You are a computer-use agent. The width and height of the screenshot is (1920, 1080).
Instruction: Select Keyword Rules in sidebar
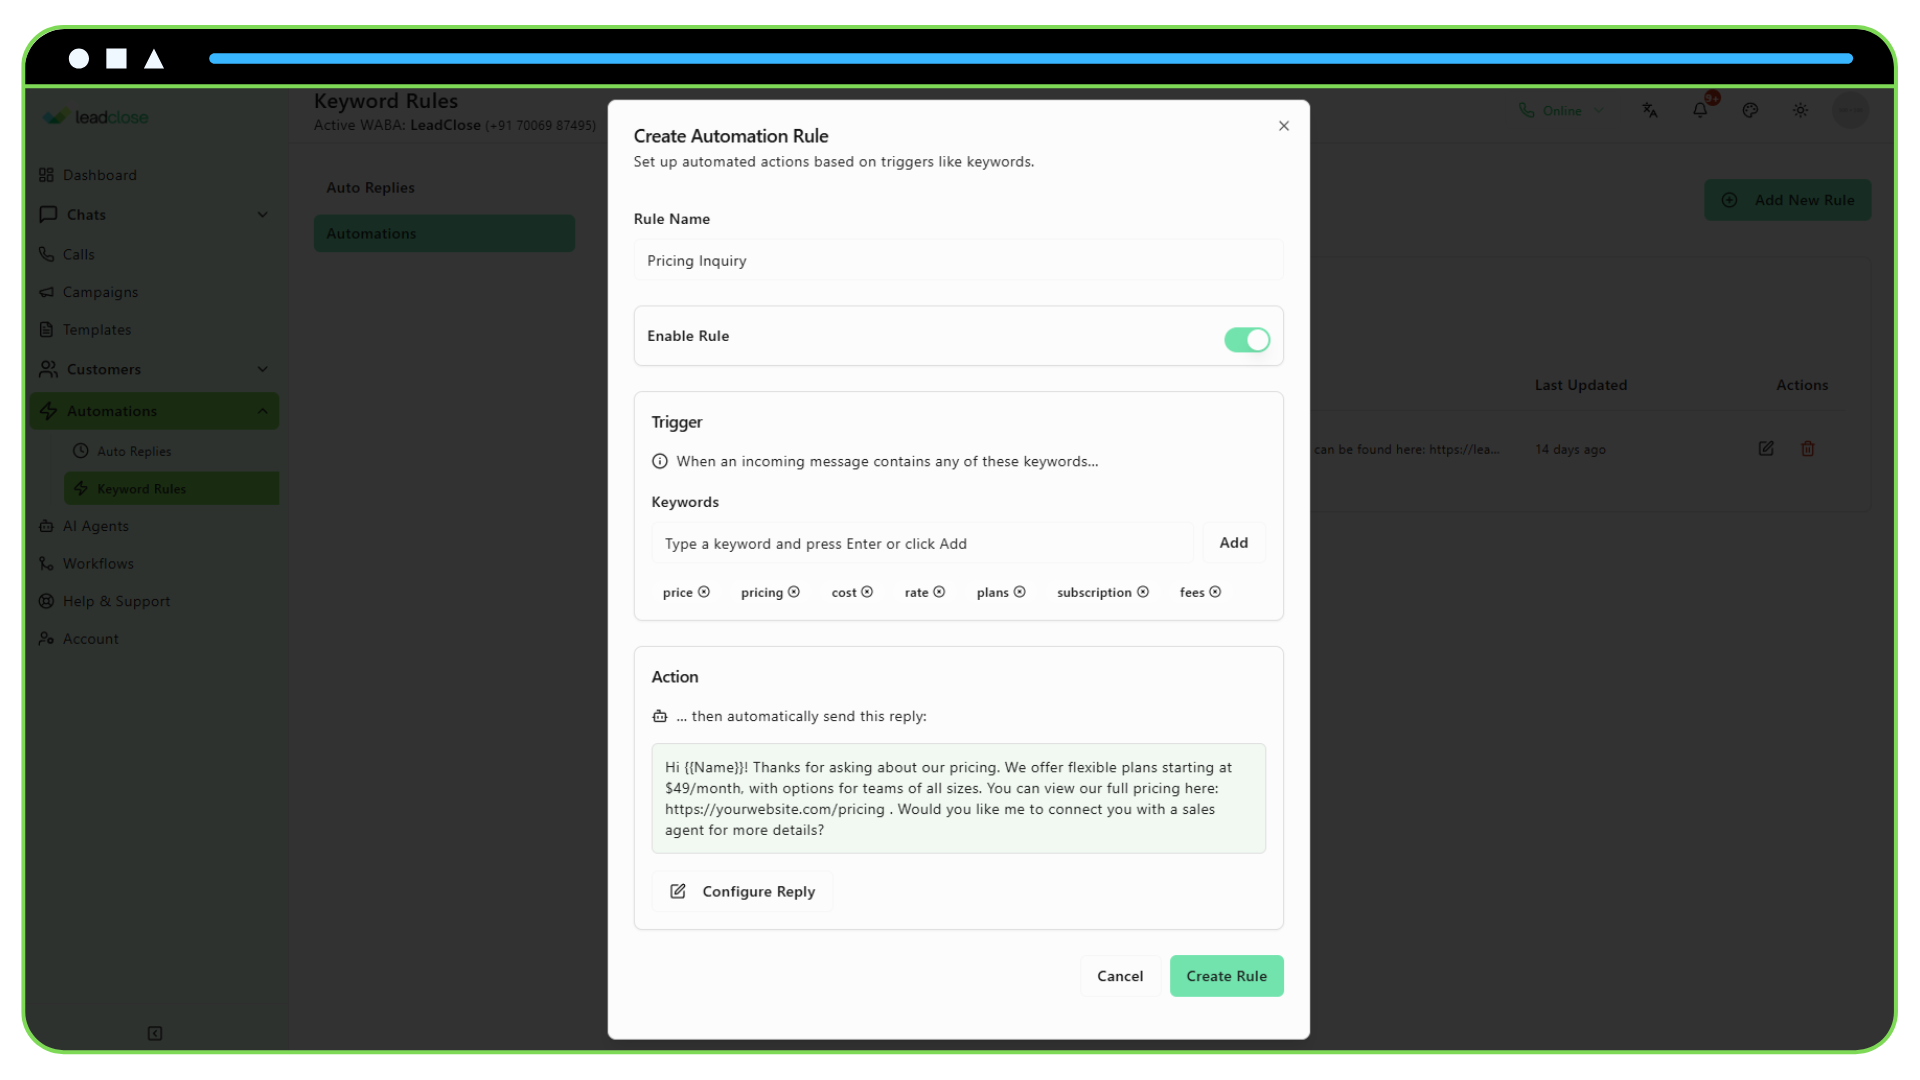pos(172,489)
